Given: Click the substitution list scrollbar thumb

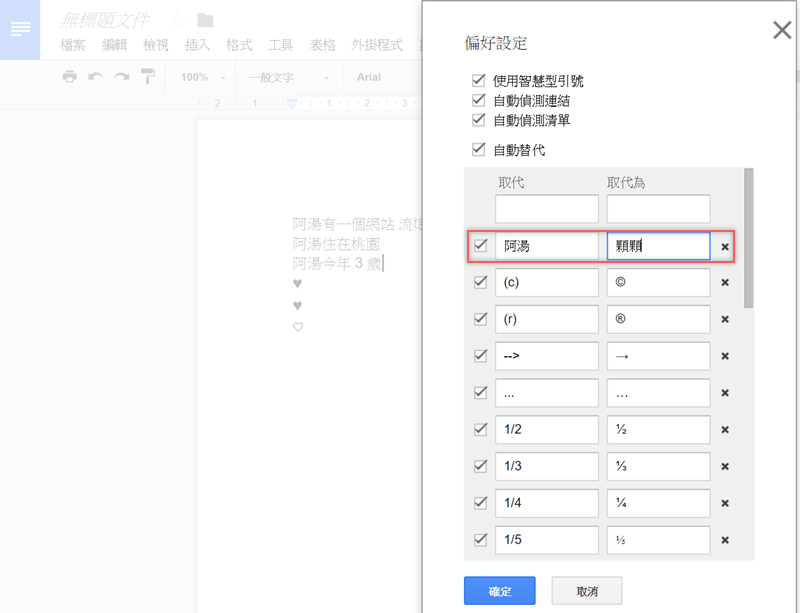Looking at the screenshot, I should [x=748, y=238].
